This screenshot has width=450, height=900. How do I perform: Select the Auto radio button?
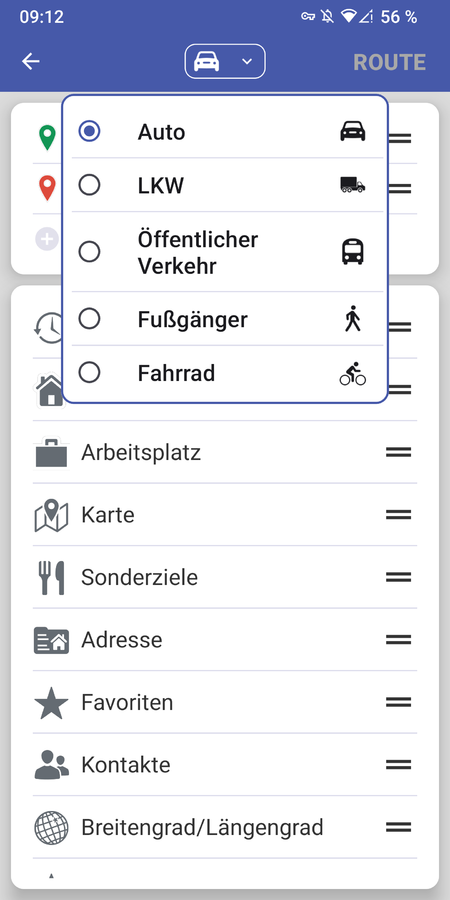point(90,131)
